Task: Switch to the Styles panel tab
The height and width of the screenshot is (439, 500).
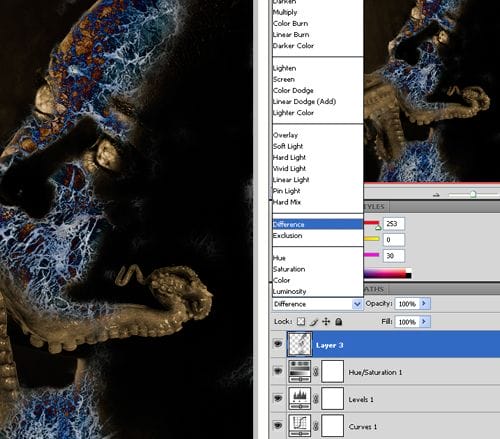Action: (x=374, y=207)
